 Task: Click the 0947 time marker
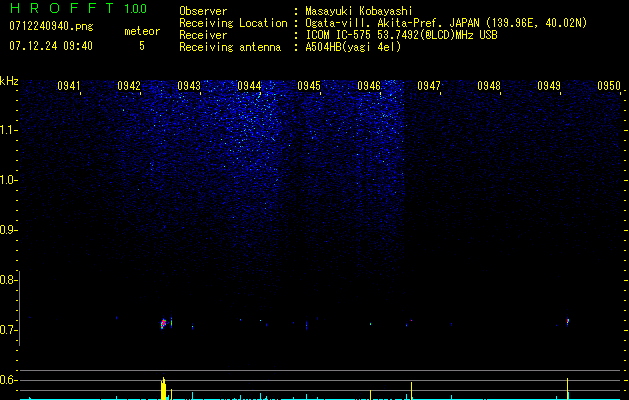(429, 86)
